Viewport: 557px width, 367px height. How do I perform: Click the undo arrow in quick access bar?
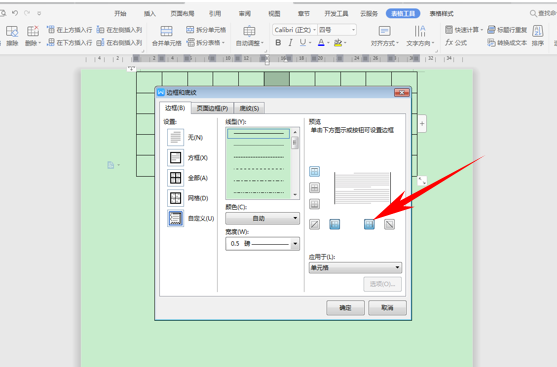tap(15, 13)
